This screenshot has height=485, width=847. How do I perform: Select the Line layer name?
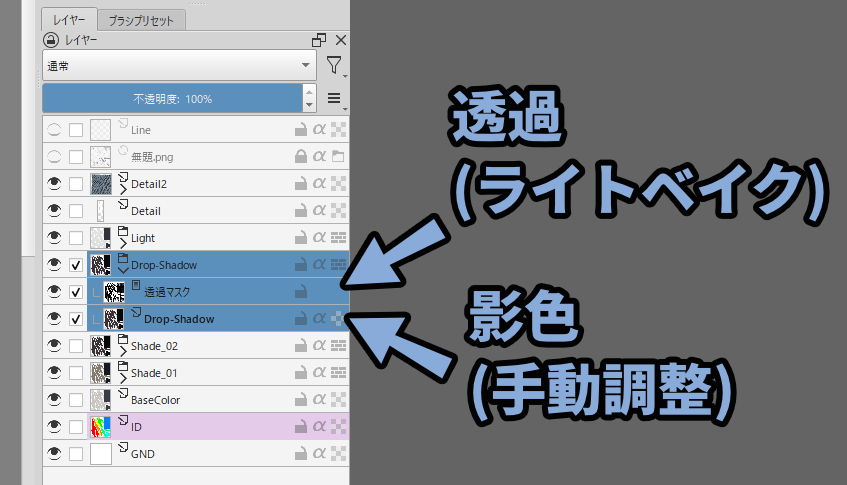(140, 130)
